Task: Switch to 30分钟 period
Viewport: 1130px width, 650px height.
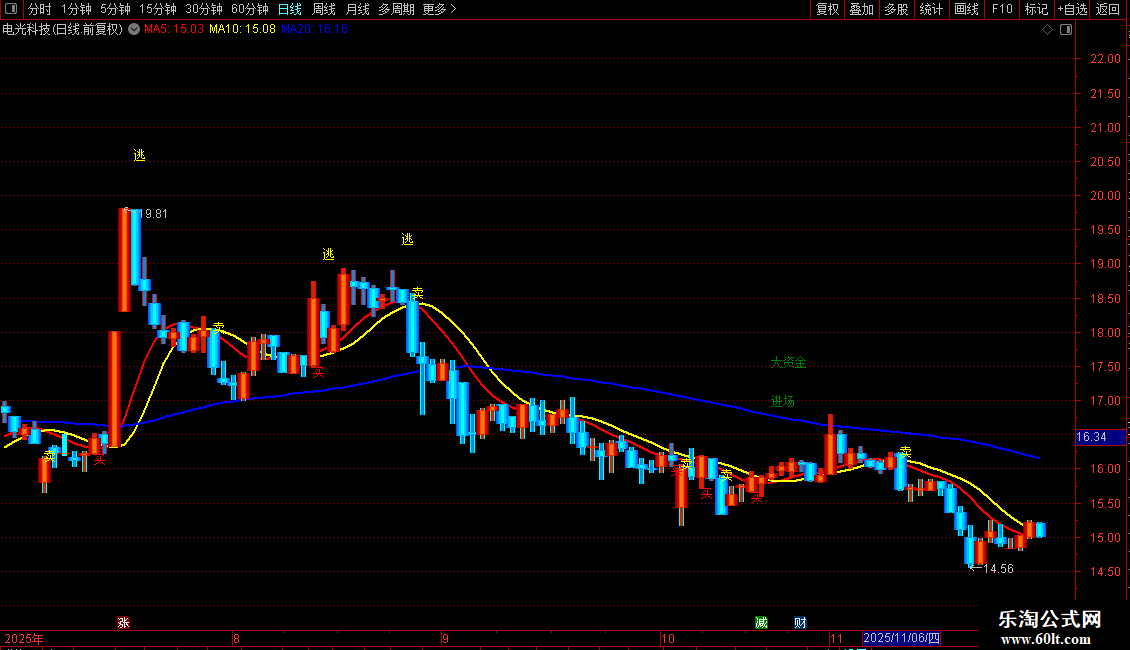Action: coord(204,9)
